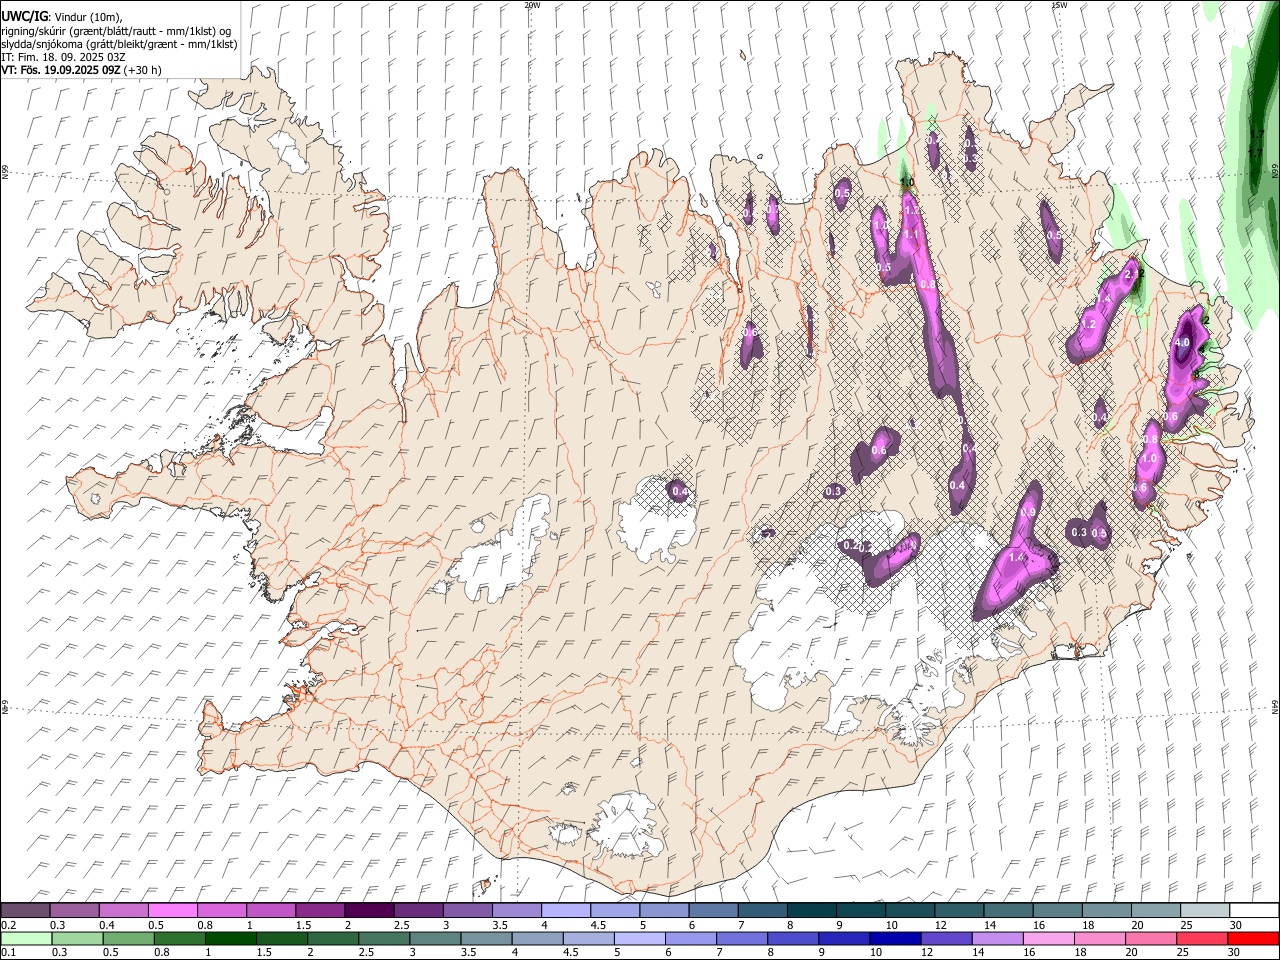1280x960 pixels.
Task: Select the "15W" longitude label at the top
Action: tap(1059, 5)
